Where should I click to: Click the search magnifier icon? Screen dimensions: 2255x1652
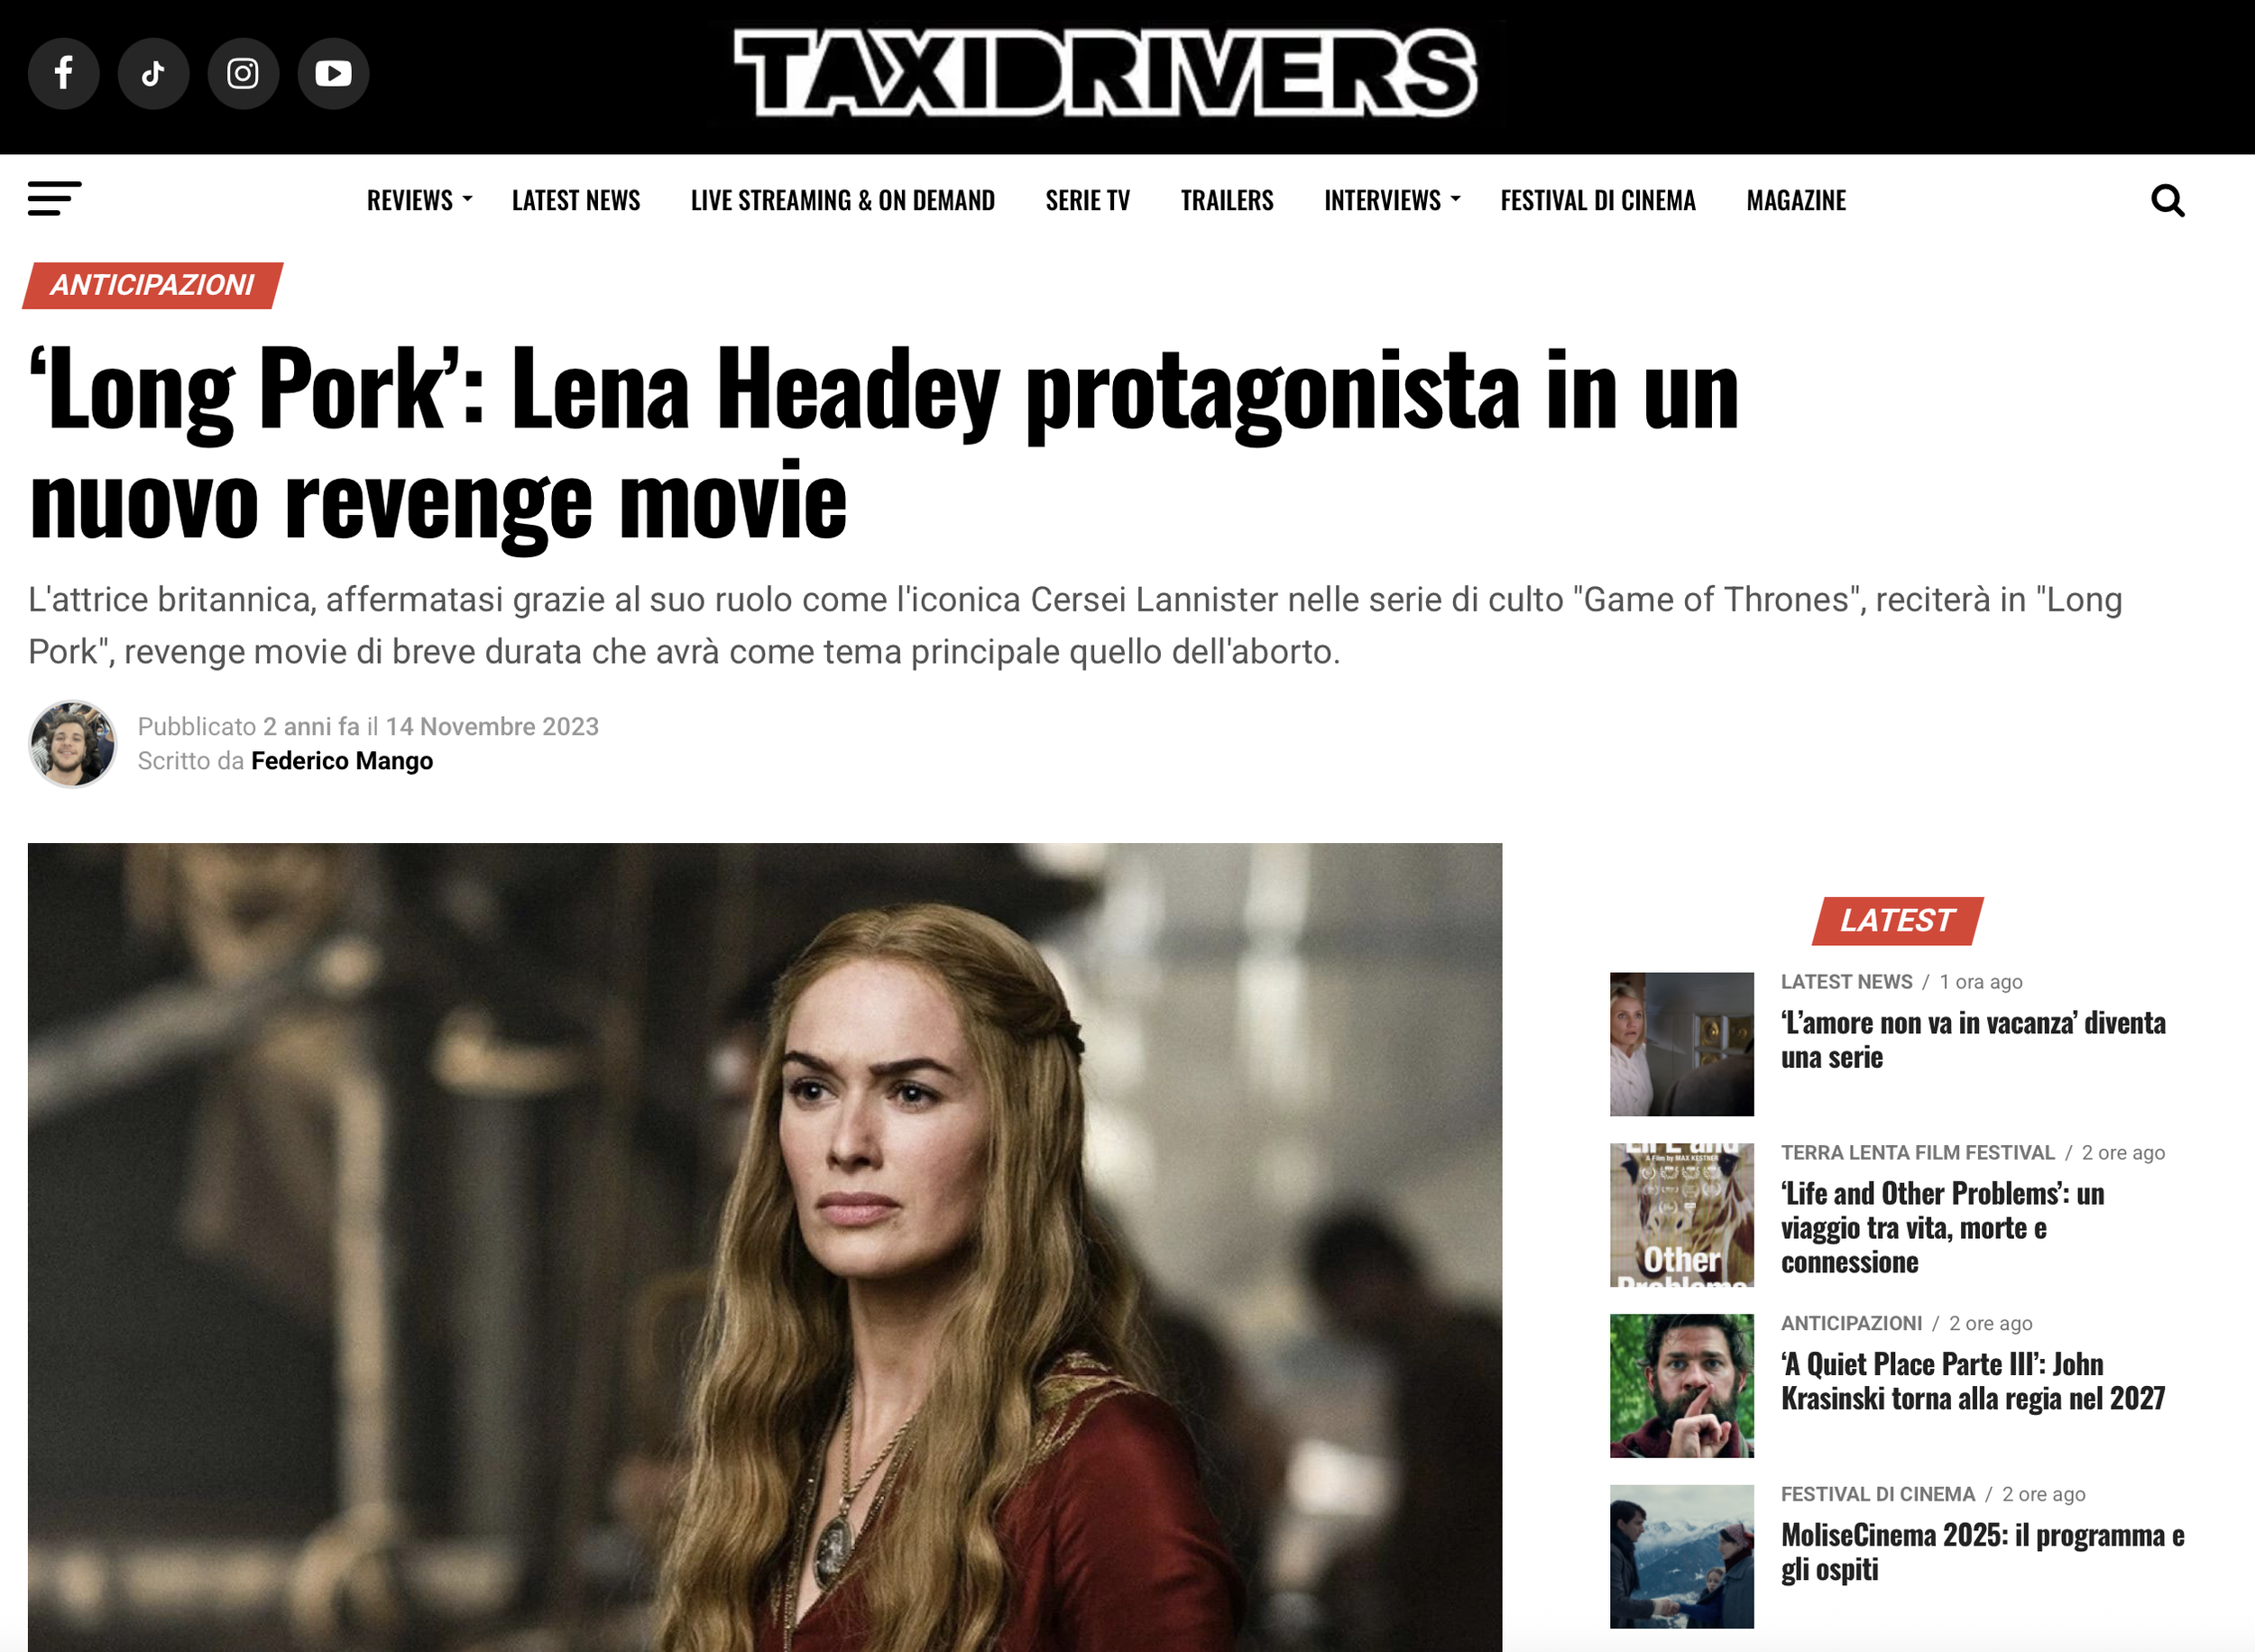pos(2167,201)
